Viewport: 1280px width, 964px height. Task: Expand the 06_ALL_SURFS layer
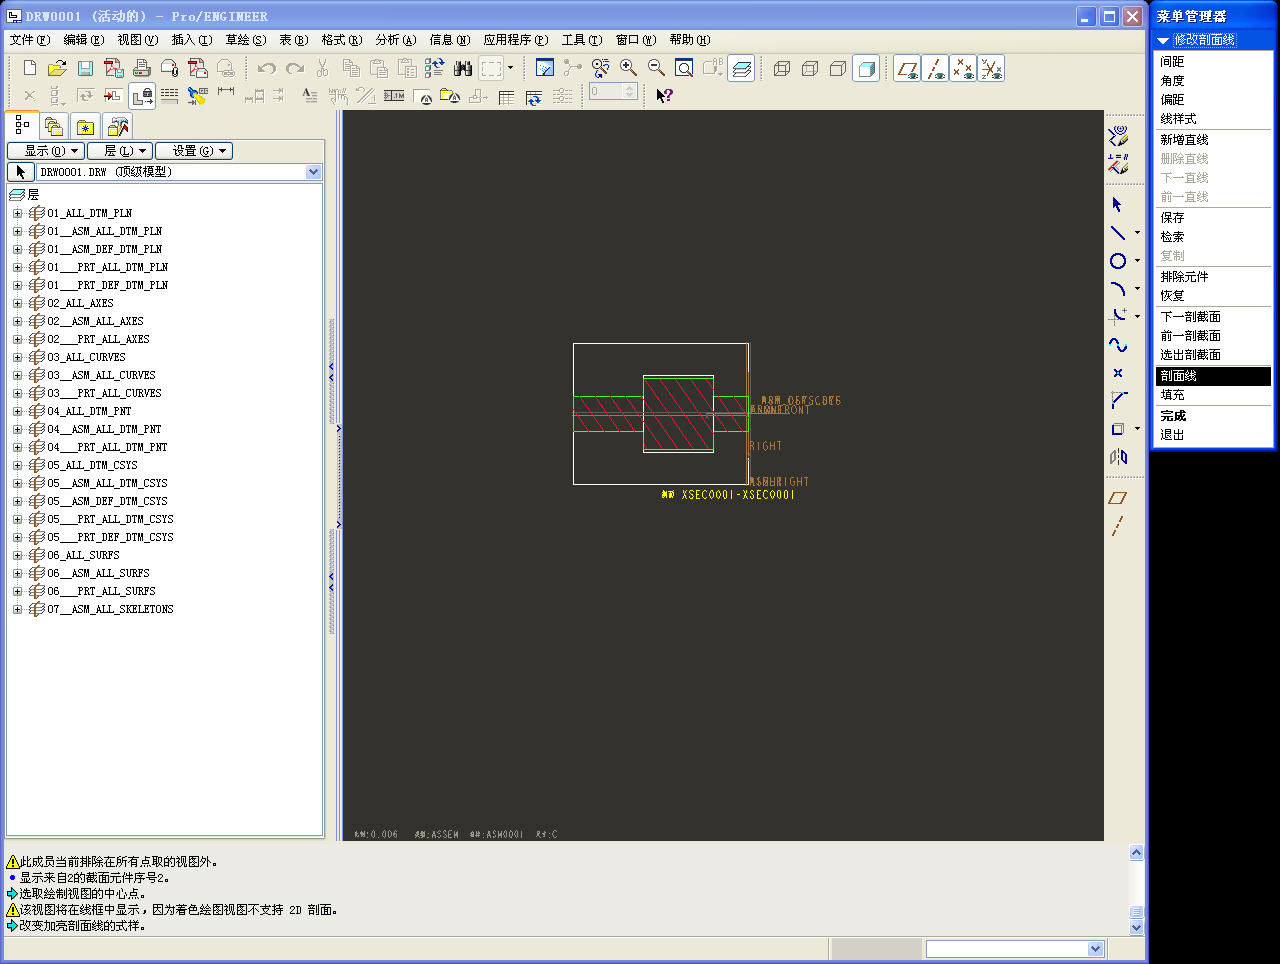tap(17, 555)
